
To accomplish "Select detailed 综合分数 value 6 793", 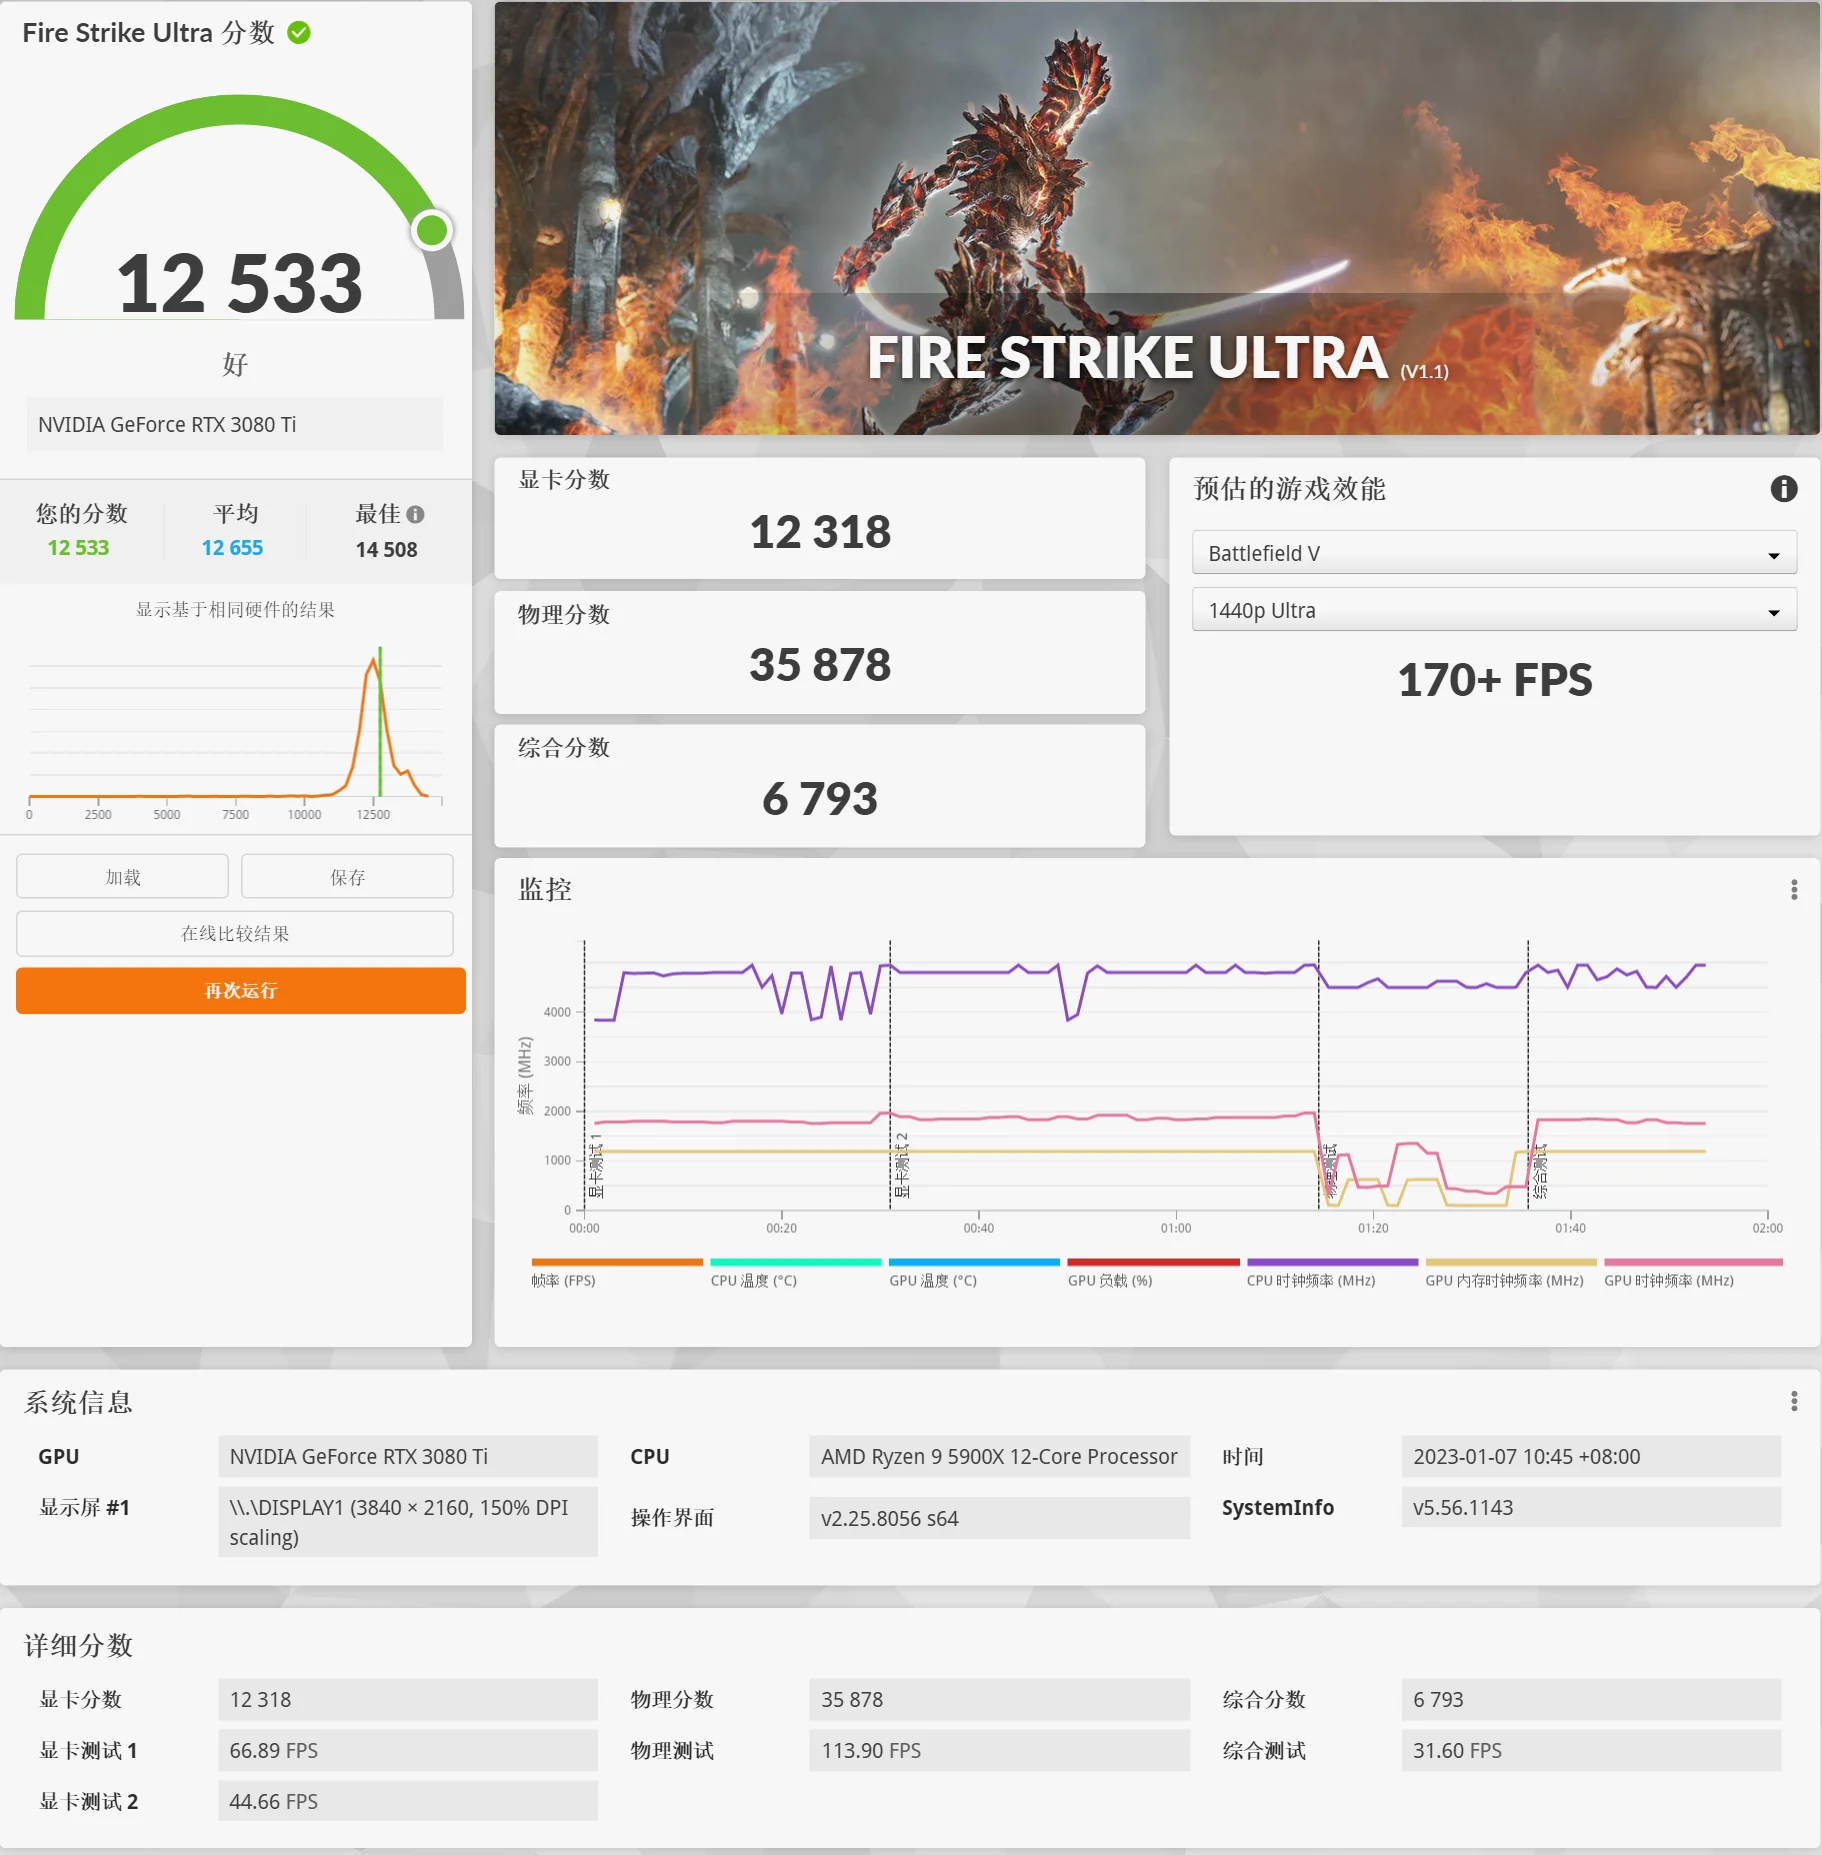I will (1591, 1699).
